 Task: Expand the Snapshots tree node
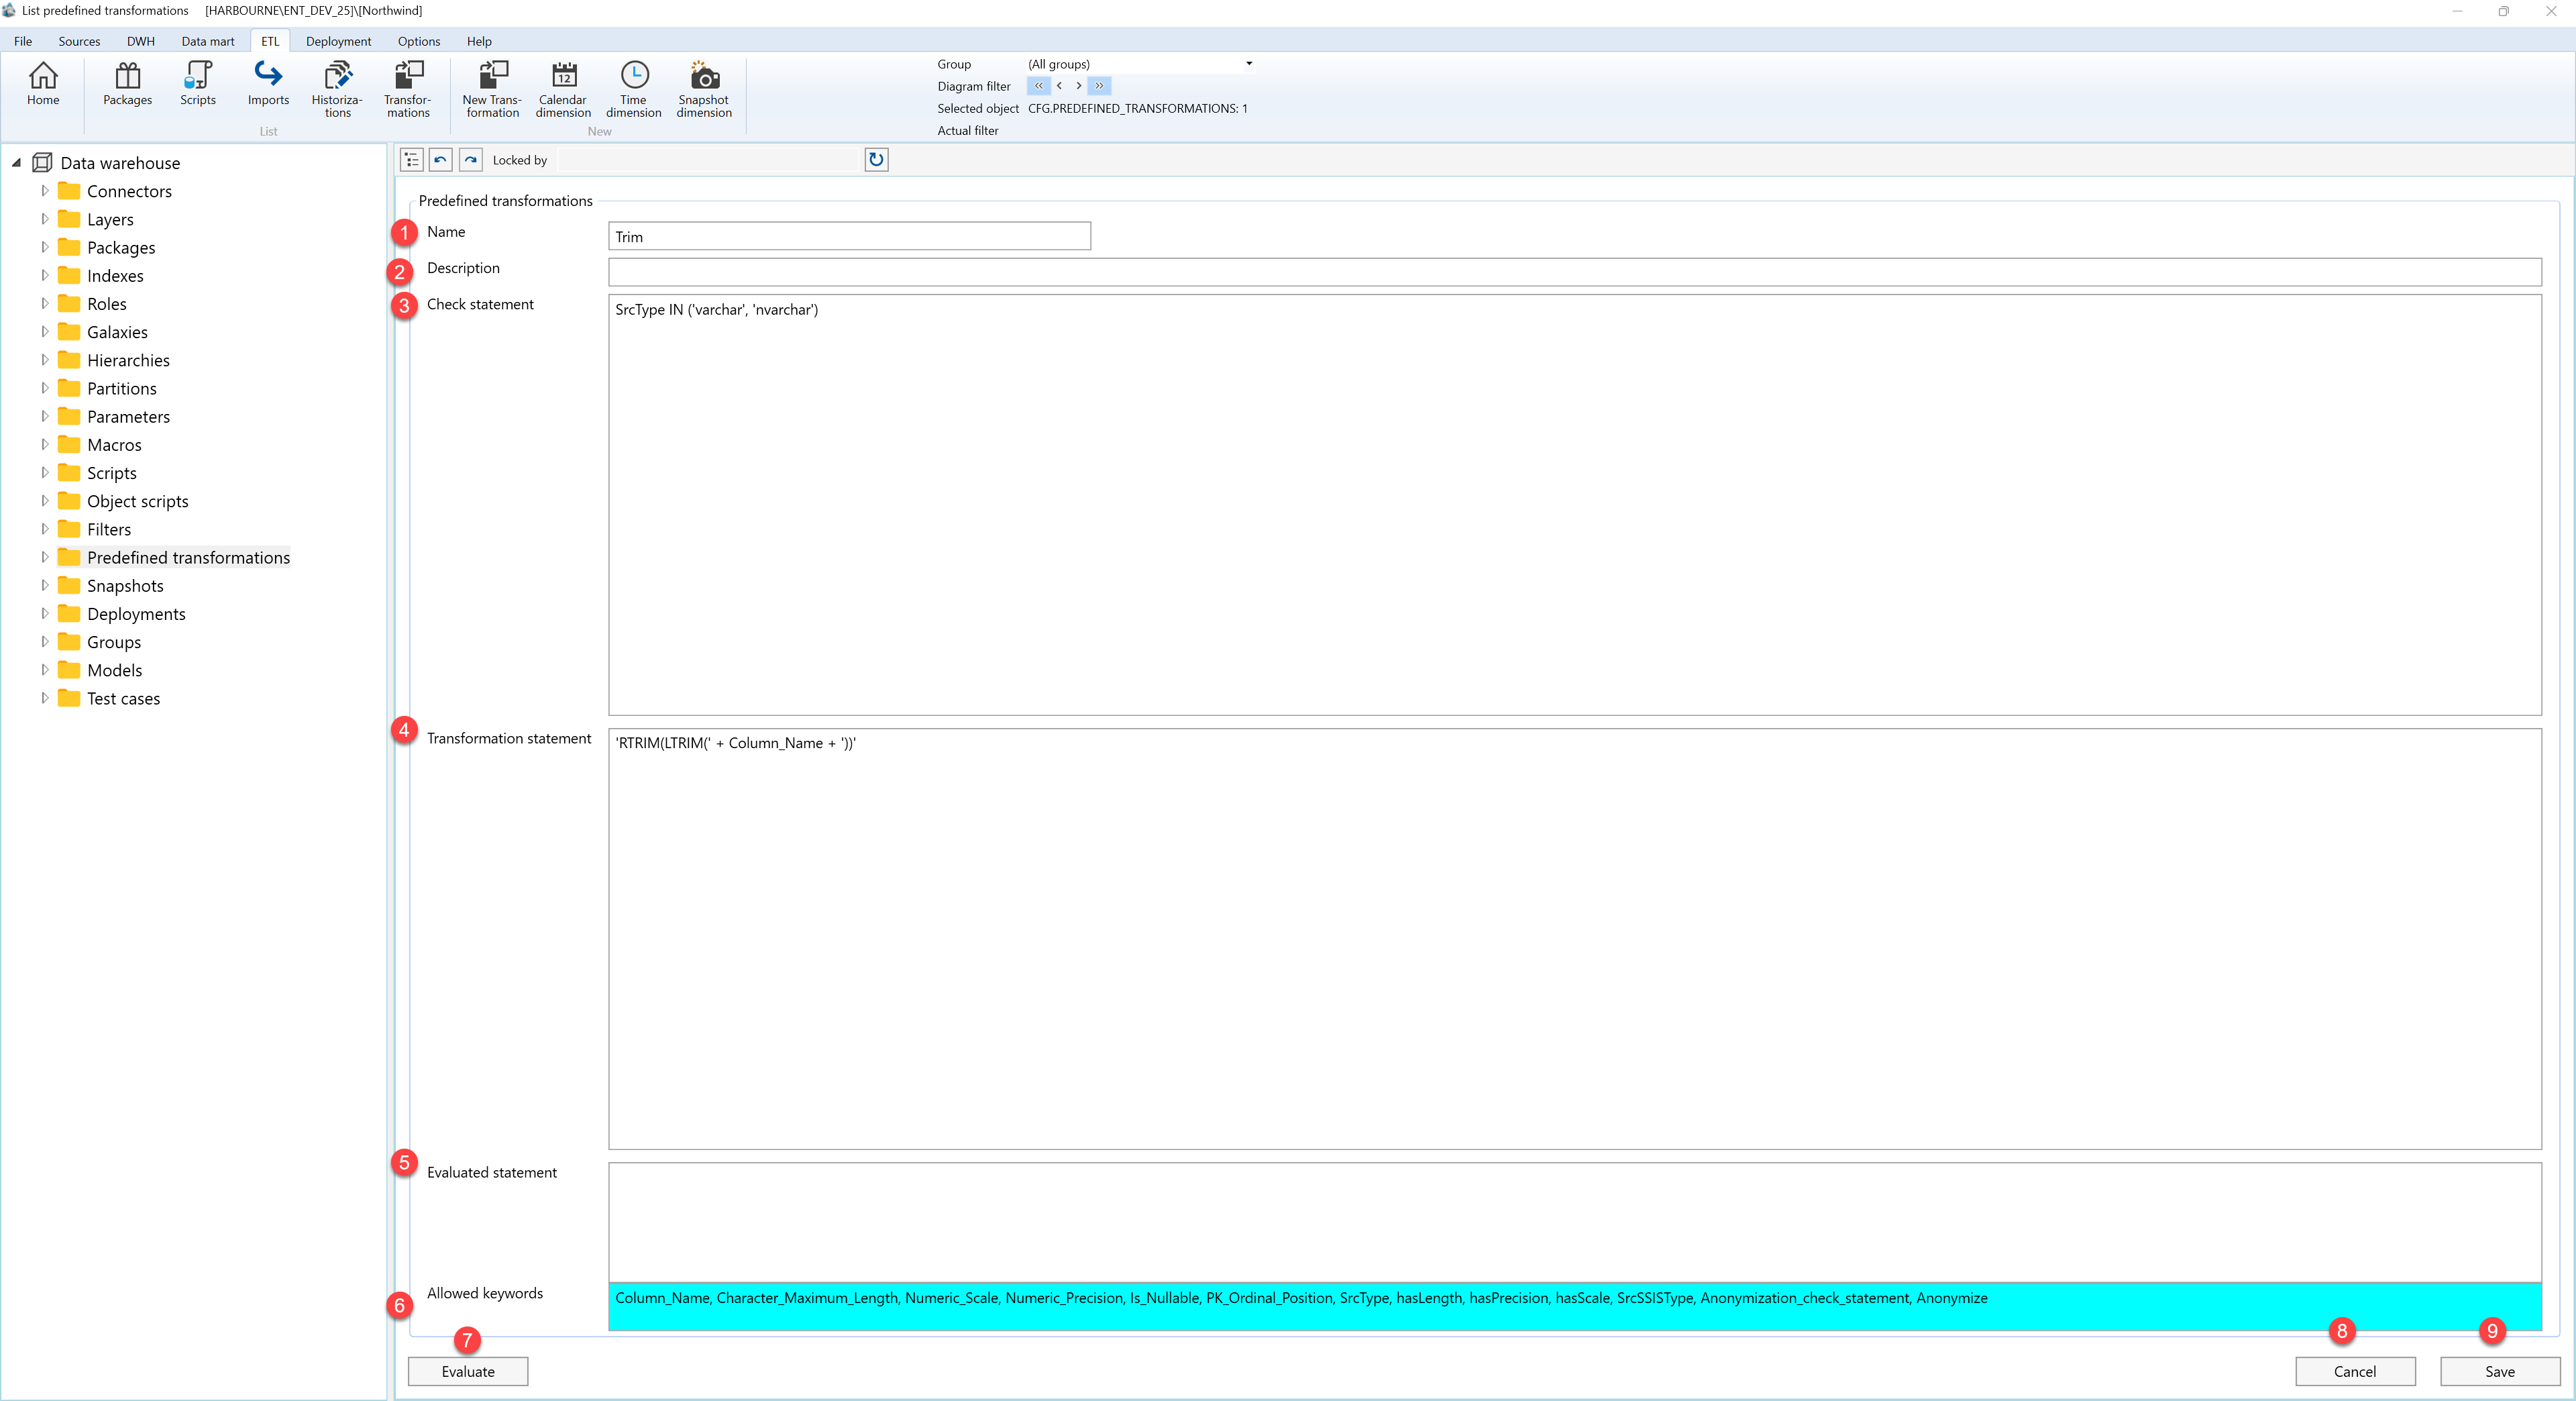[x=44, y=585]
